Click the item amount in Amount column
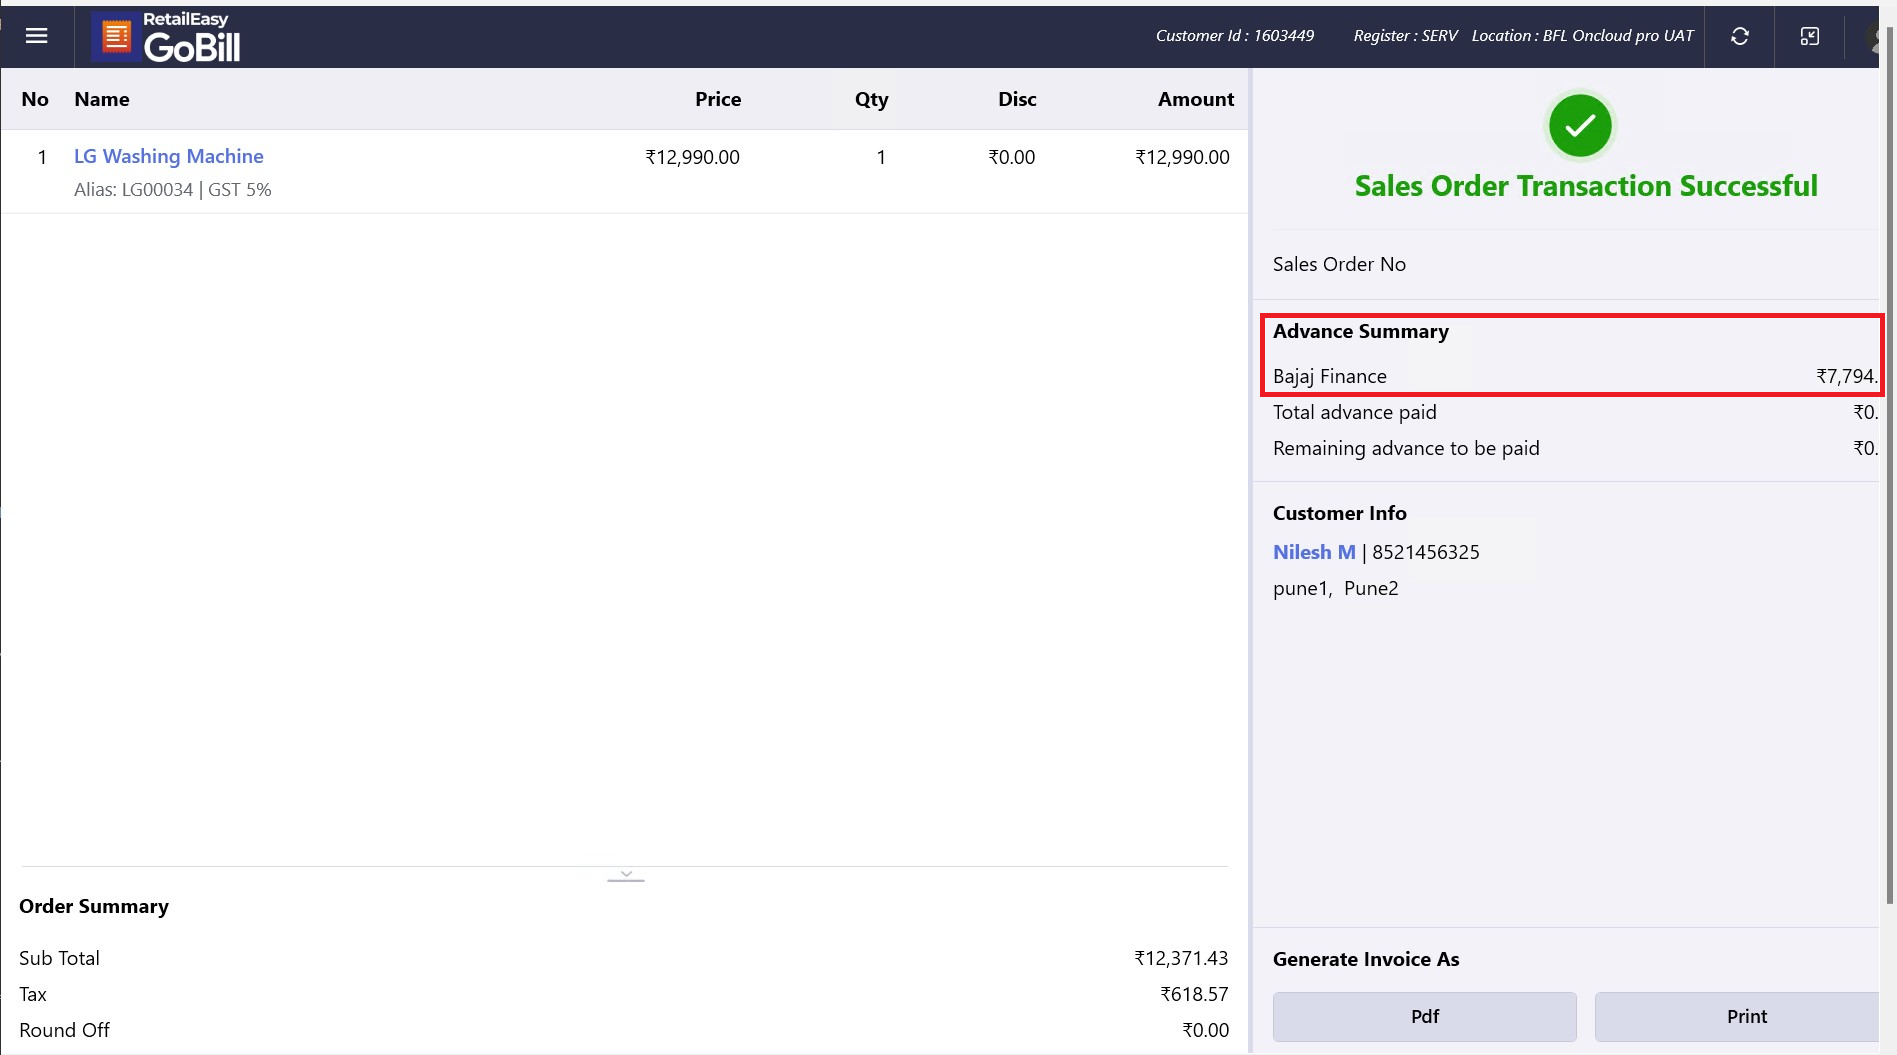The image size is (1897, 1055). pos(1182,157)
